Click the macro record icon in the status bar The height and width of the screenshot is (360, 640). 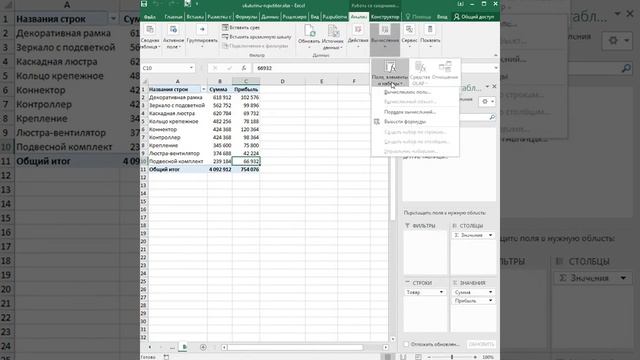(x=166, y=357)
